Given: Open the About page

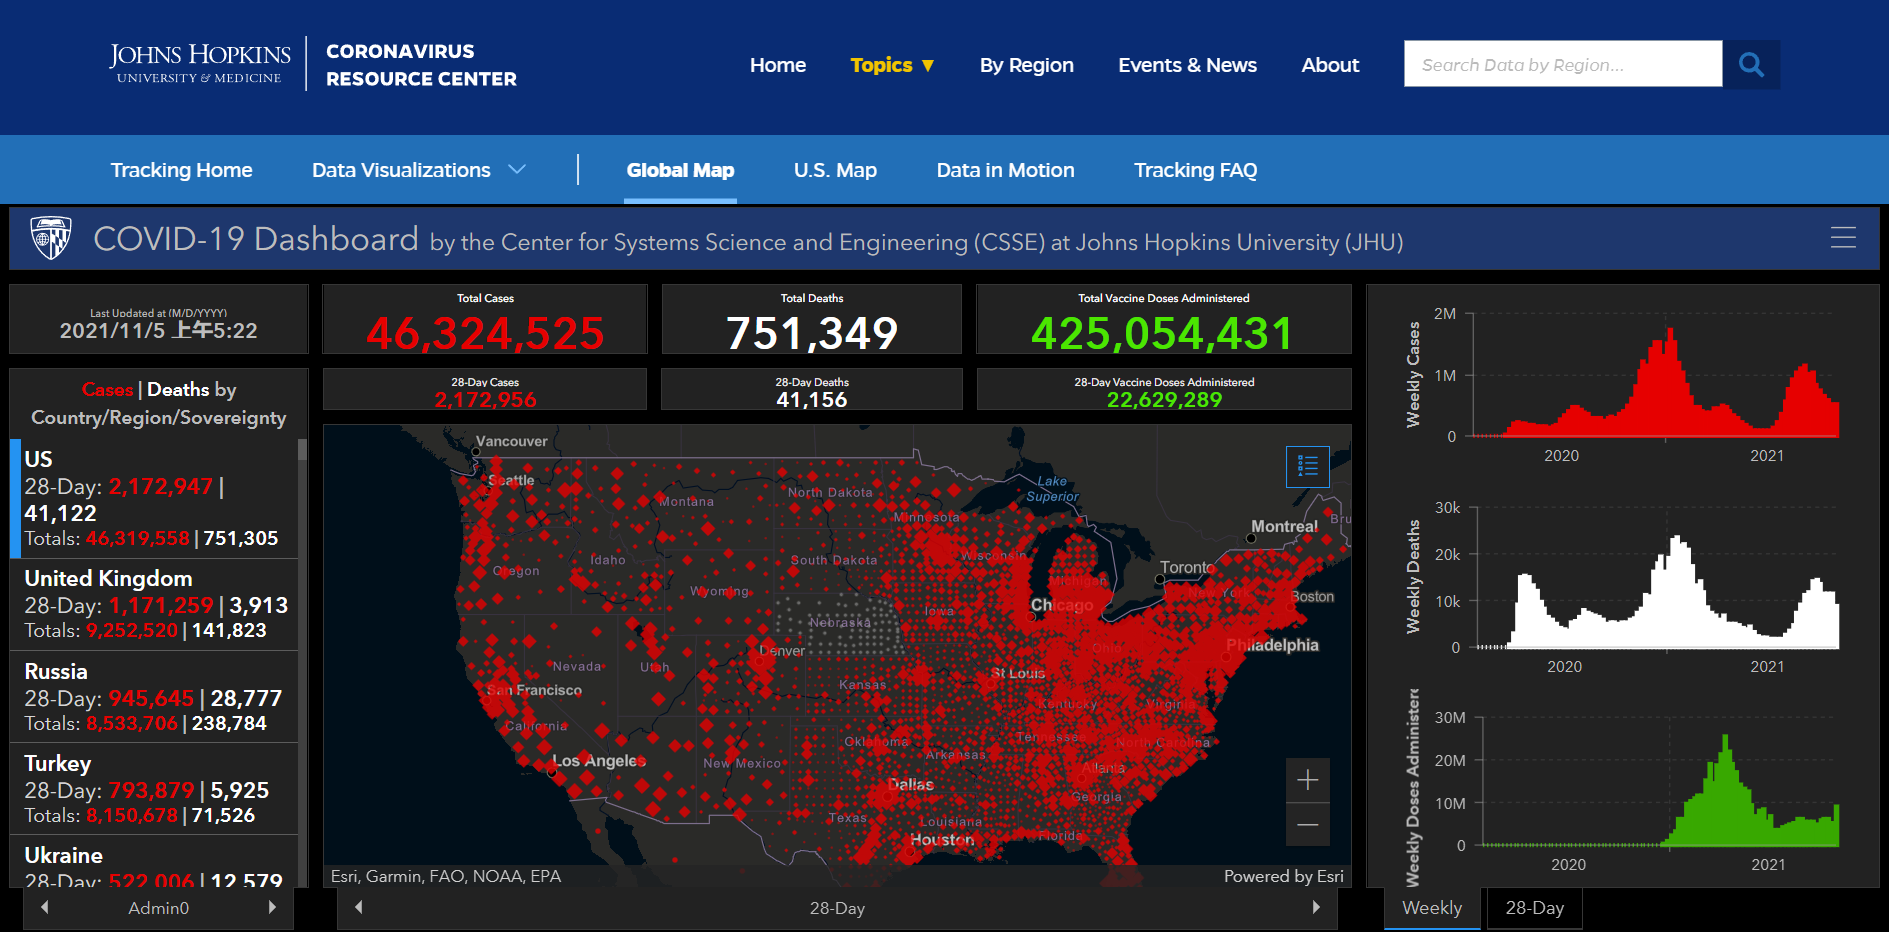Looking at the screenshot, I should tap(1330, 65).
